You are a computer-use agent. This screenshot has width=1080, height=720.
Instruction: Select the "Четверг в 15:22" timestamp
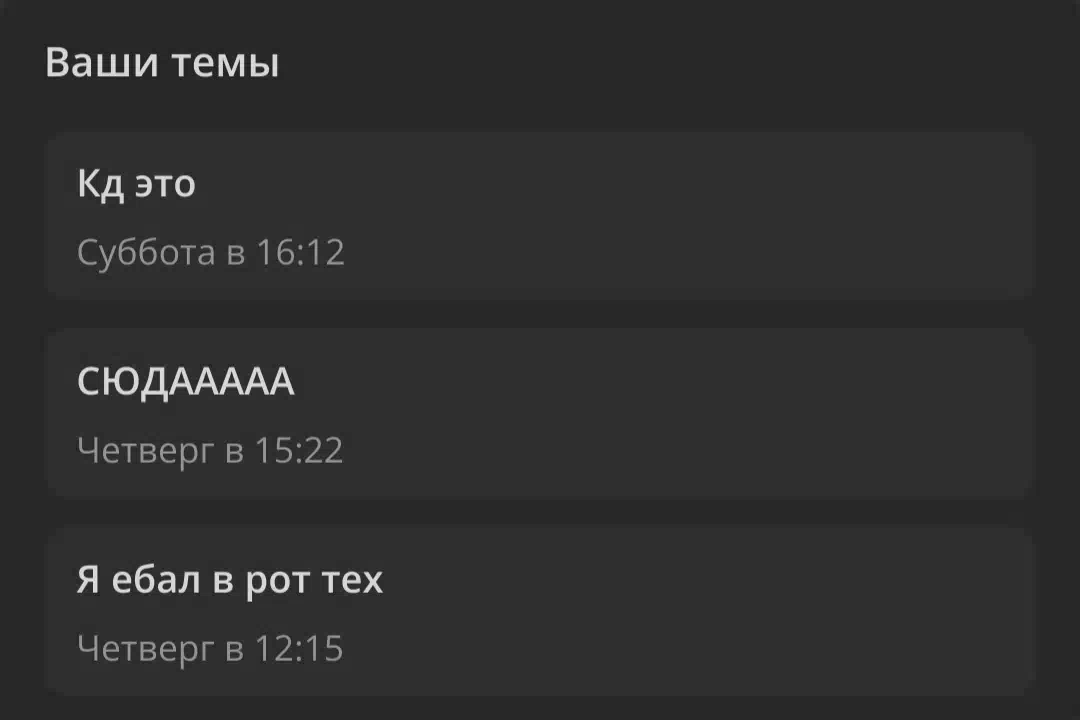point(210,450)
